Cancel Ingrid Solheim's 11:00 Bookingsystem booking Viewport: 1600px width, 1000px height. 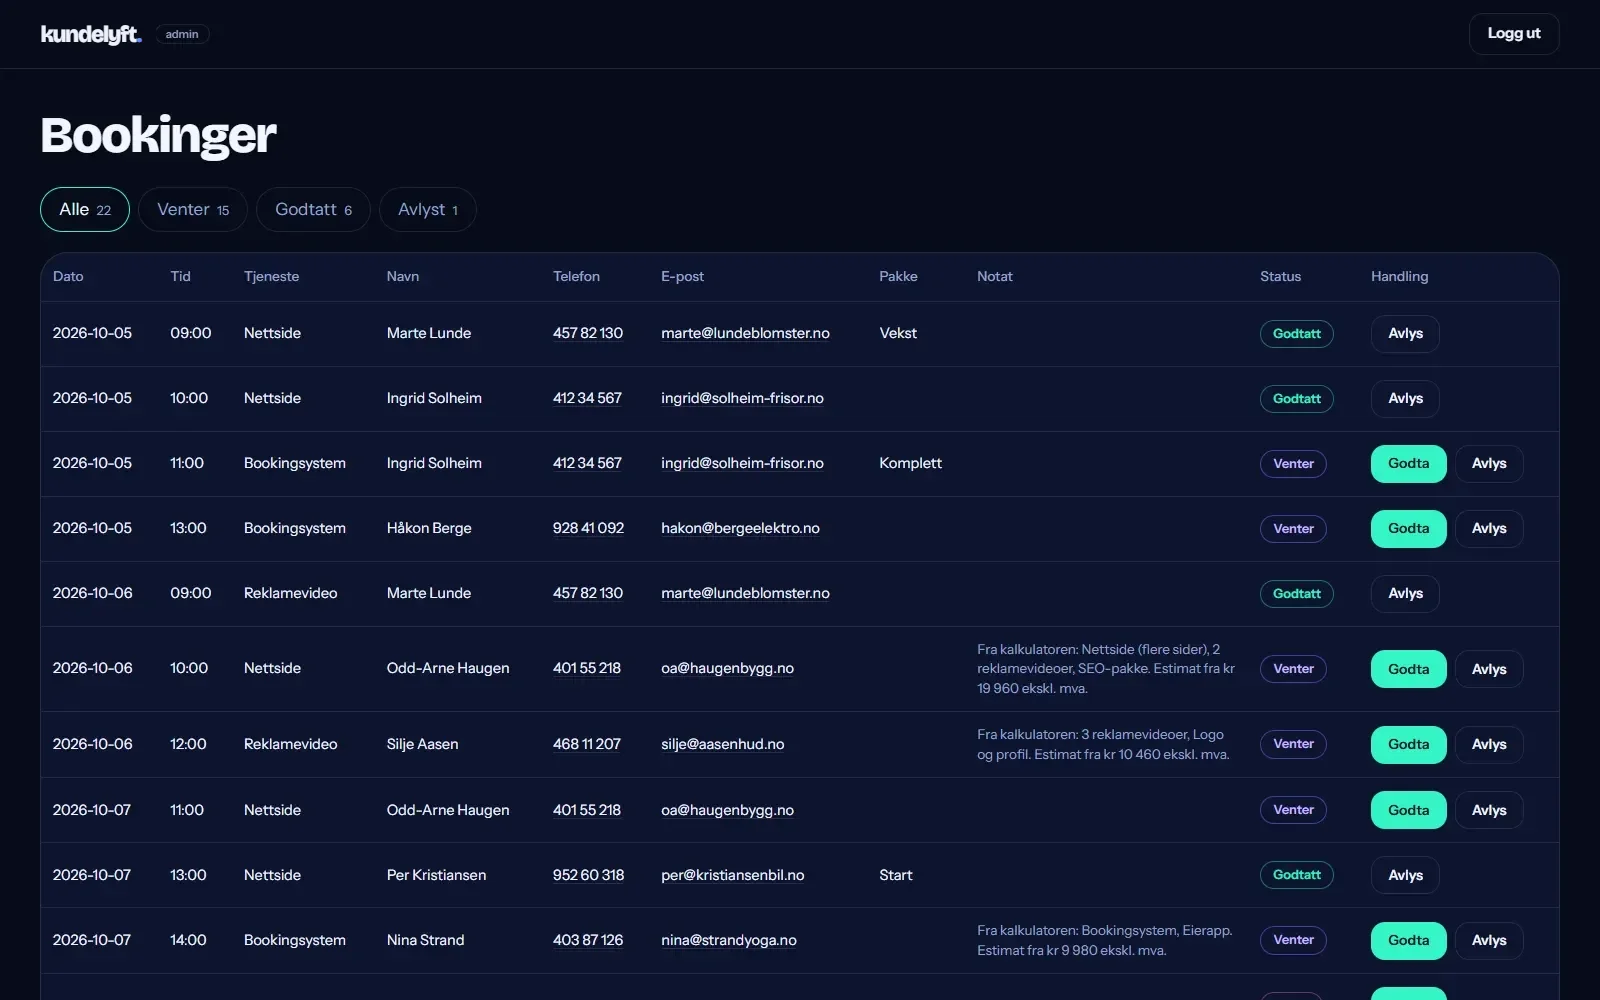(1489, 463)
